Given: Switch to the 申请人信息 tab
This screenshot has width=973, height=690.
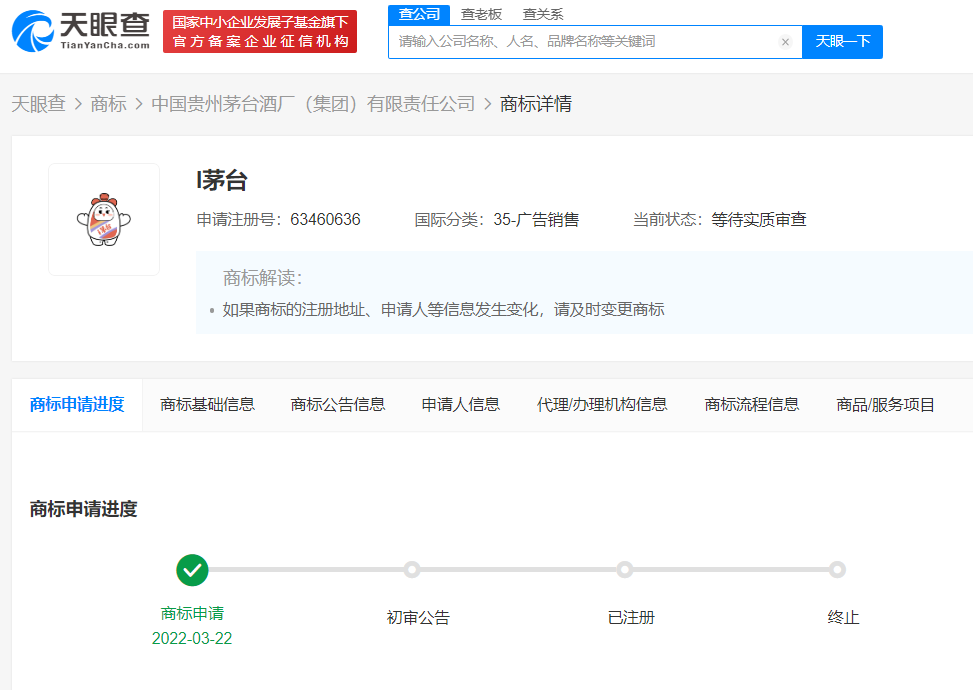Looking at the screenshot, I should (x=460, y=405).
